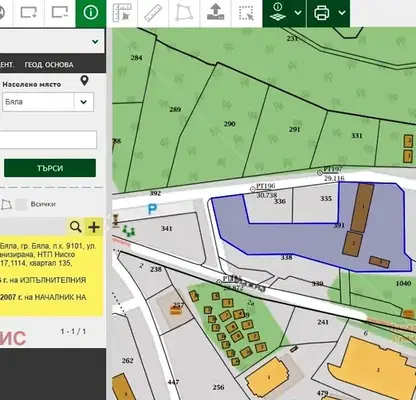Click the plus icon in results panel
The width and height of the screenshot is (416, 400).
94,227
